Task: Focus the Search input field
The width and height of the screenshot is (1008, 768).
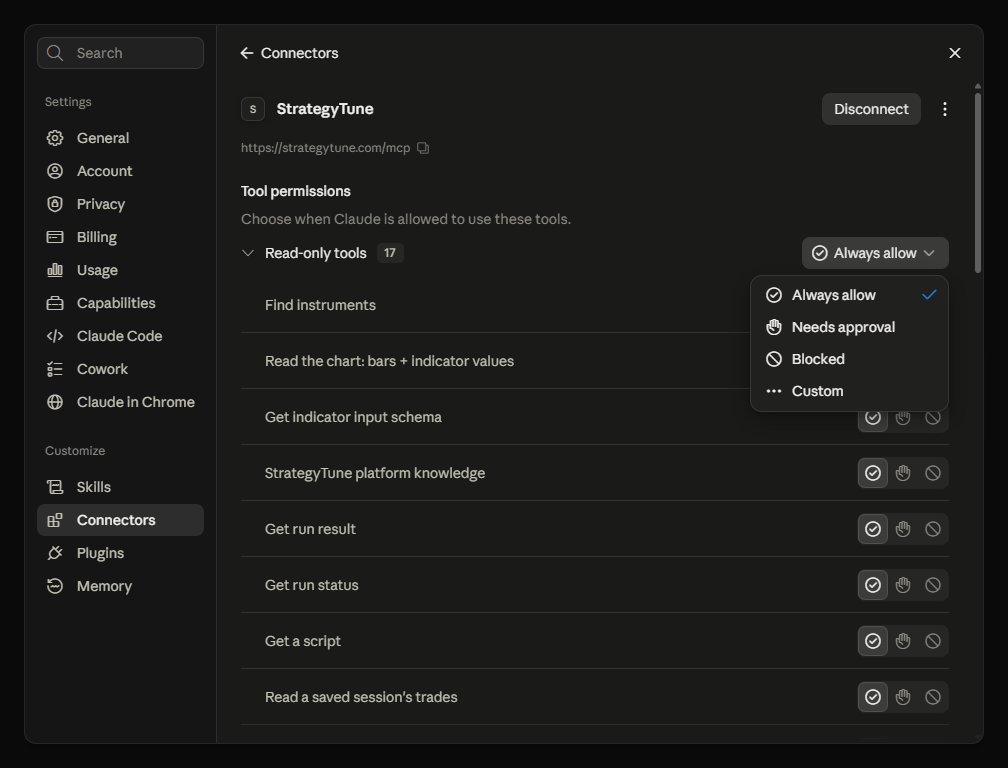Action: pos(120,53)
